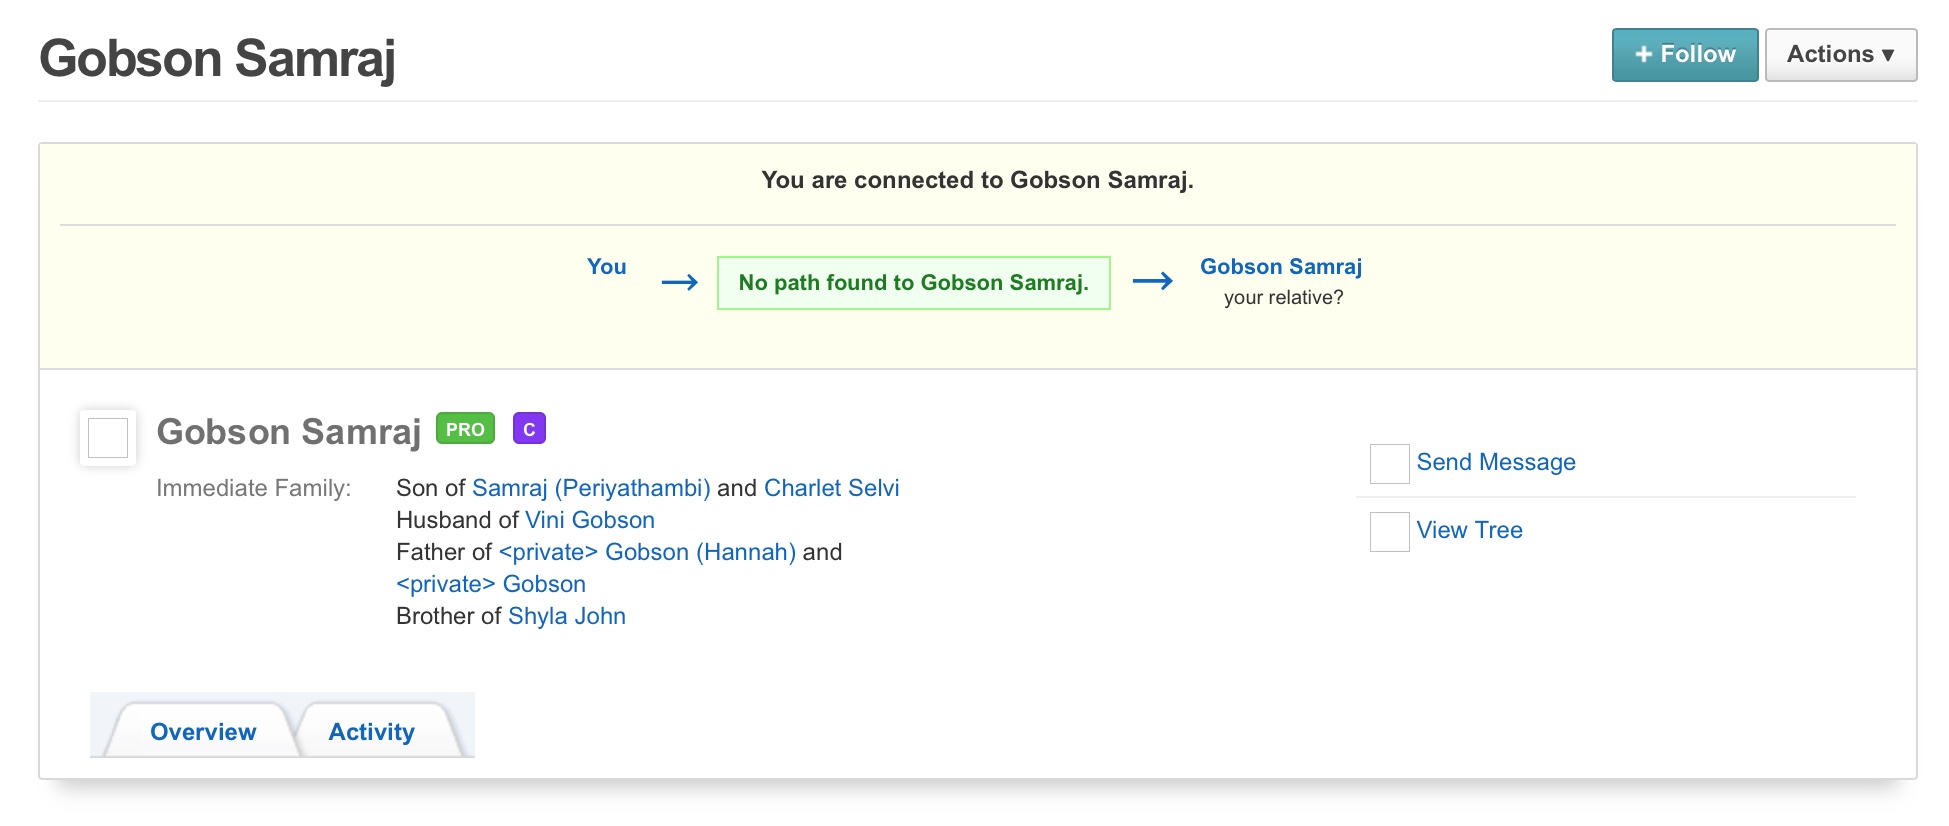The height and width of the screenshot is (826, 1949).
Task: Open the second private Gobson child link
Action: point(491,584)
